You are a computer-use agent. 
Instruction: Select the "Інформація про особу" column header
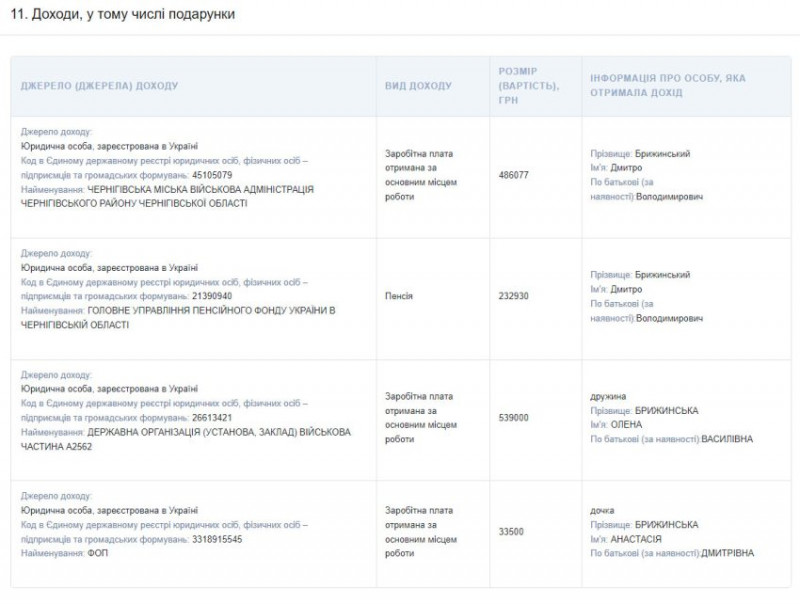[667, 85]
